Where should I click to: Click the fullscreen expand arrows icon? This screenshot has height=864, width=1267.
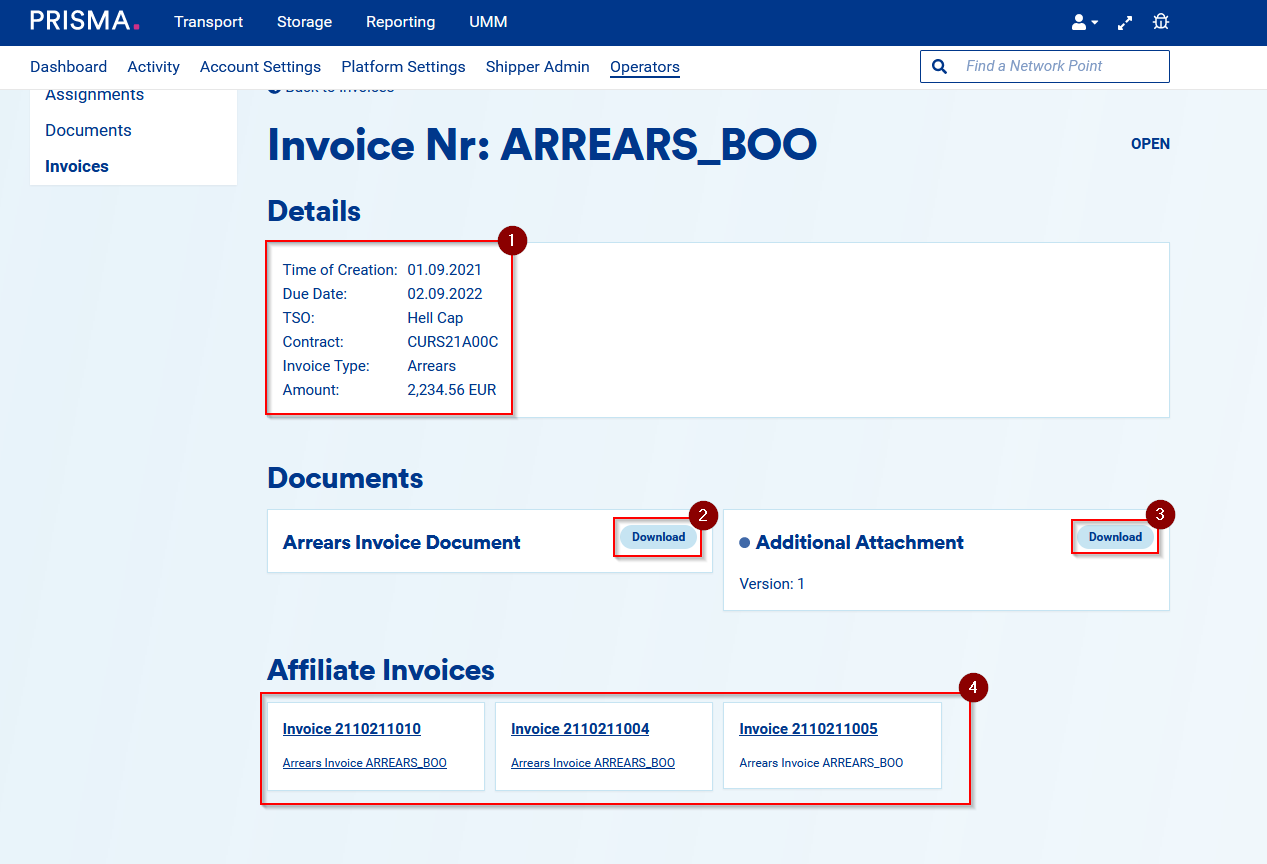tap(1125, 22)
